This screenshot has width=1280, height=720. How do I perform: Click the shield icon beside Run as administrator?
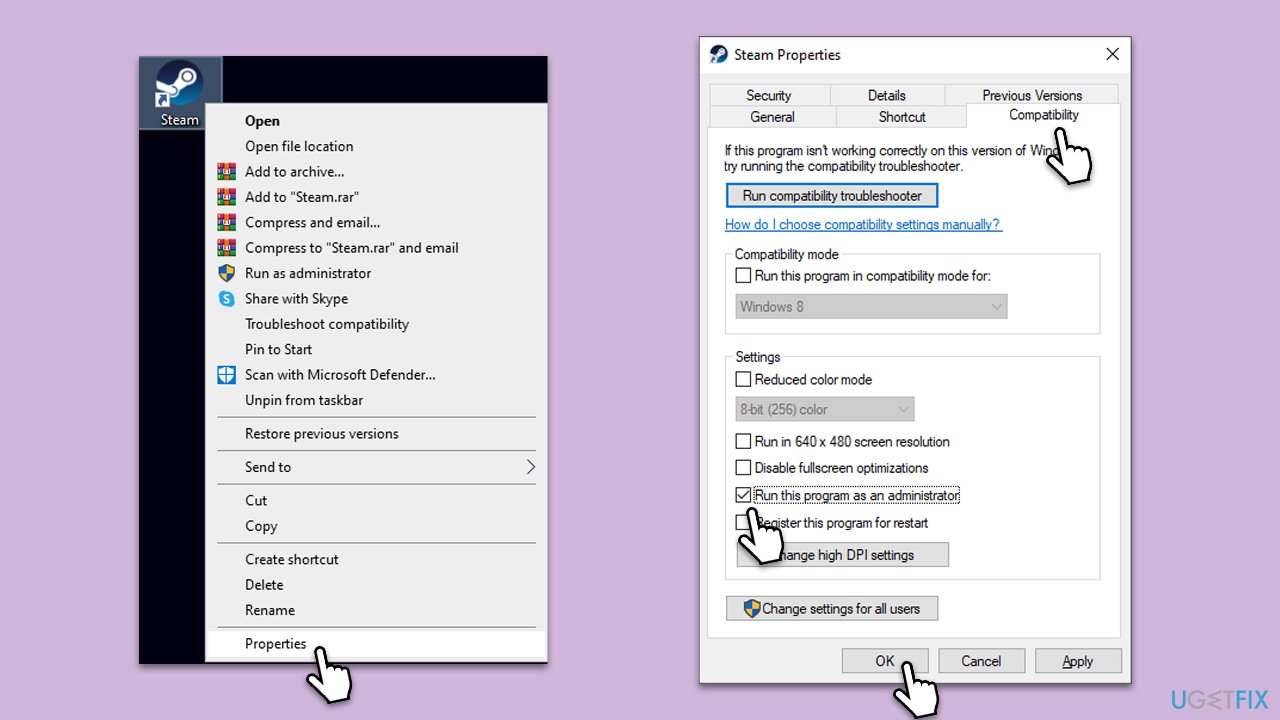click(227, 273)
